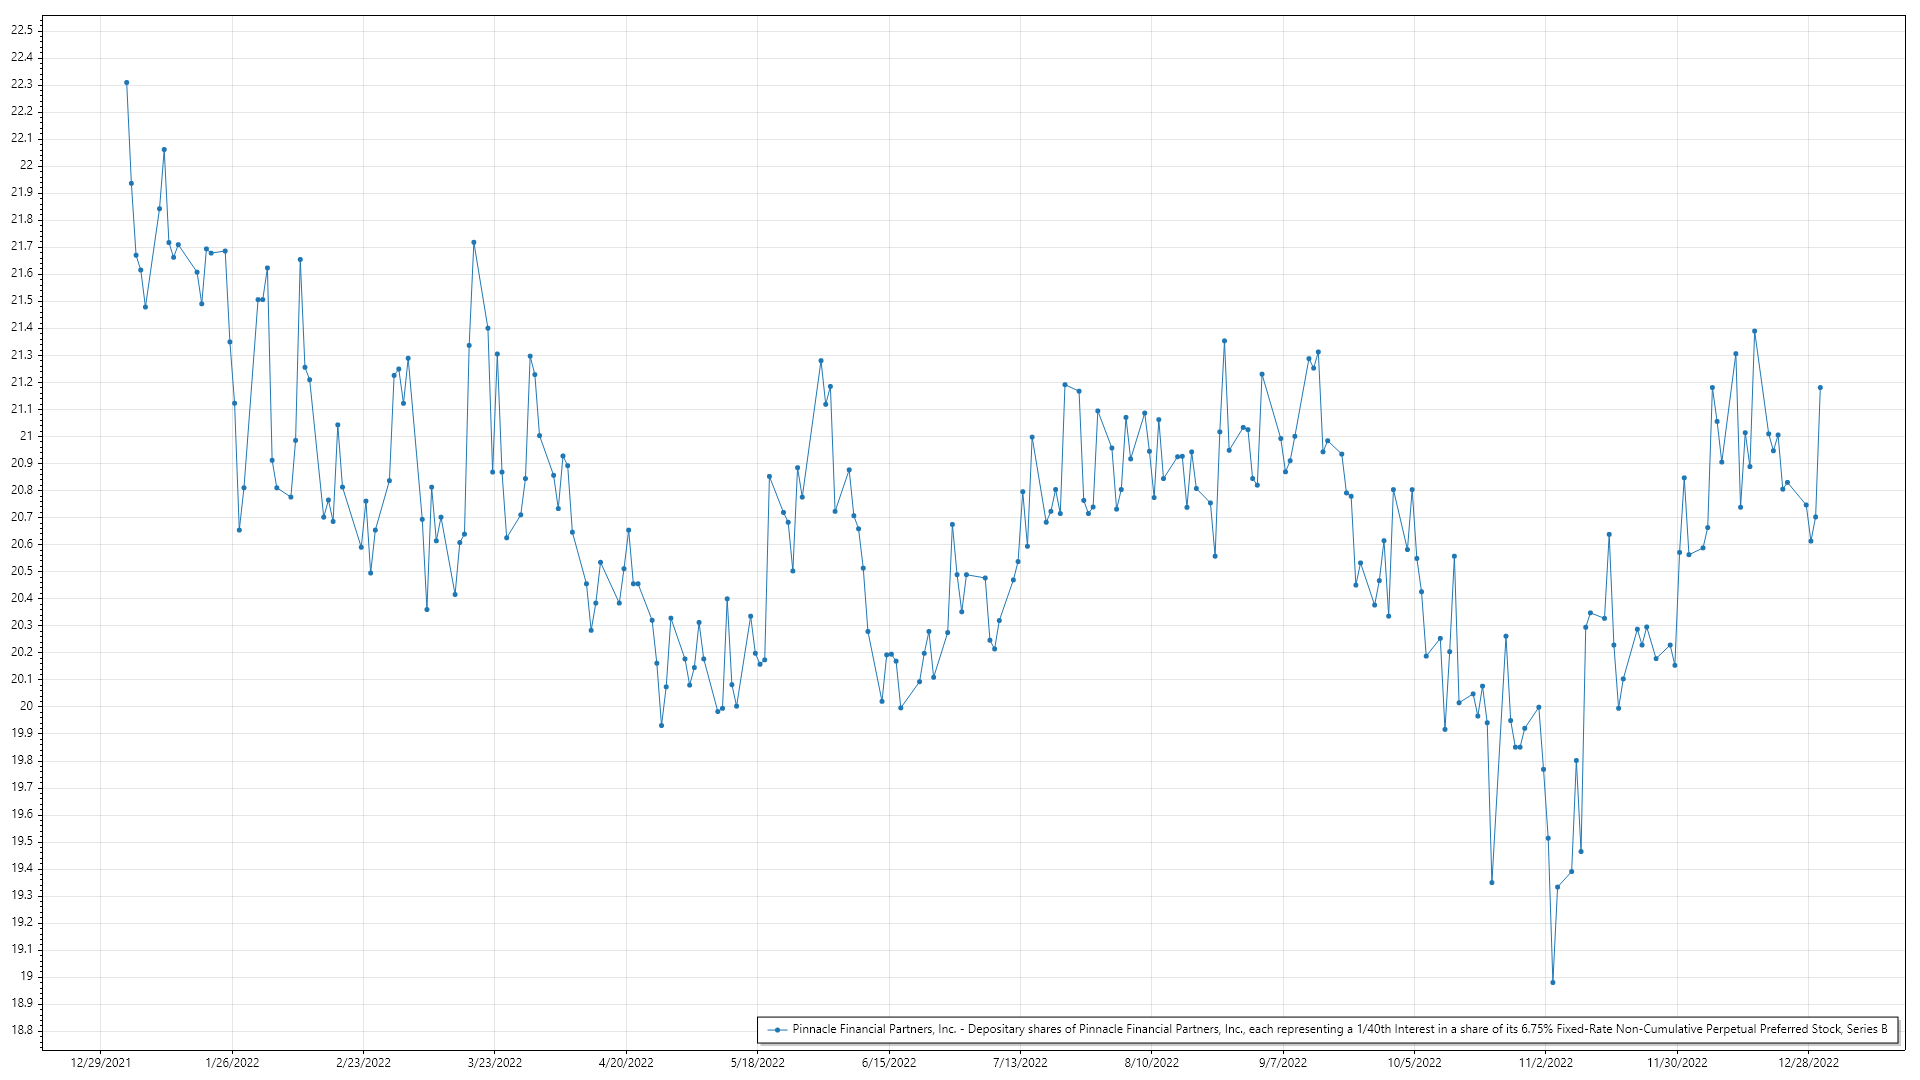Click the 12/28/2022 x-axis date label
Image resolution: width=1920 pixels, height=1080 pixels.
coord(1808,1063)
